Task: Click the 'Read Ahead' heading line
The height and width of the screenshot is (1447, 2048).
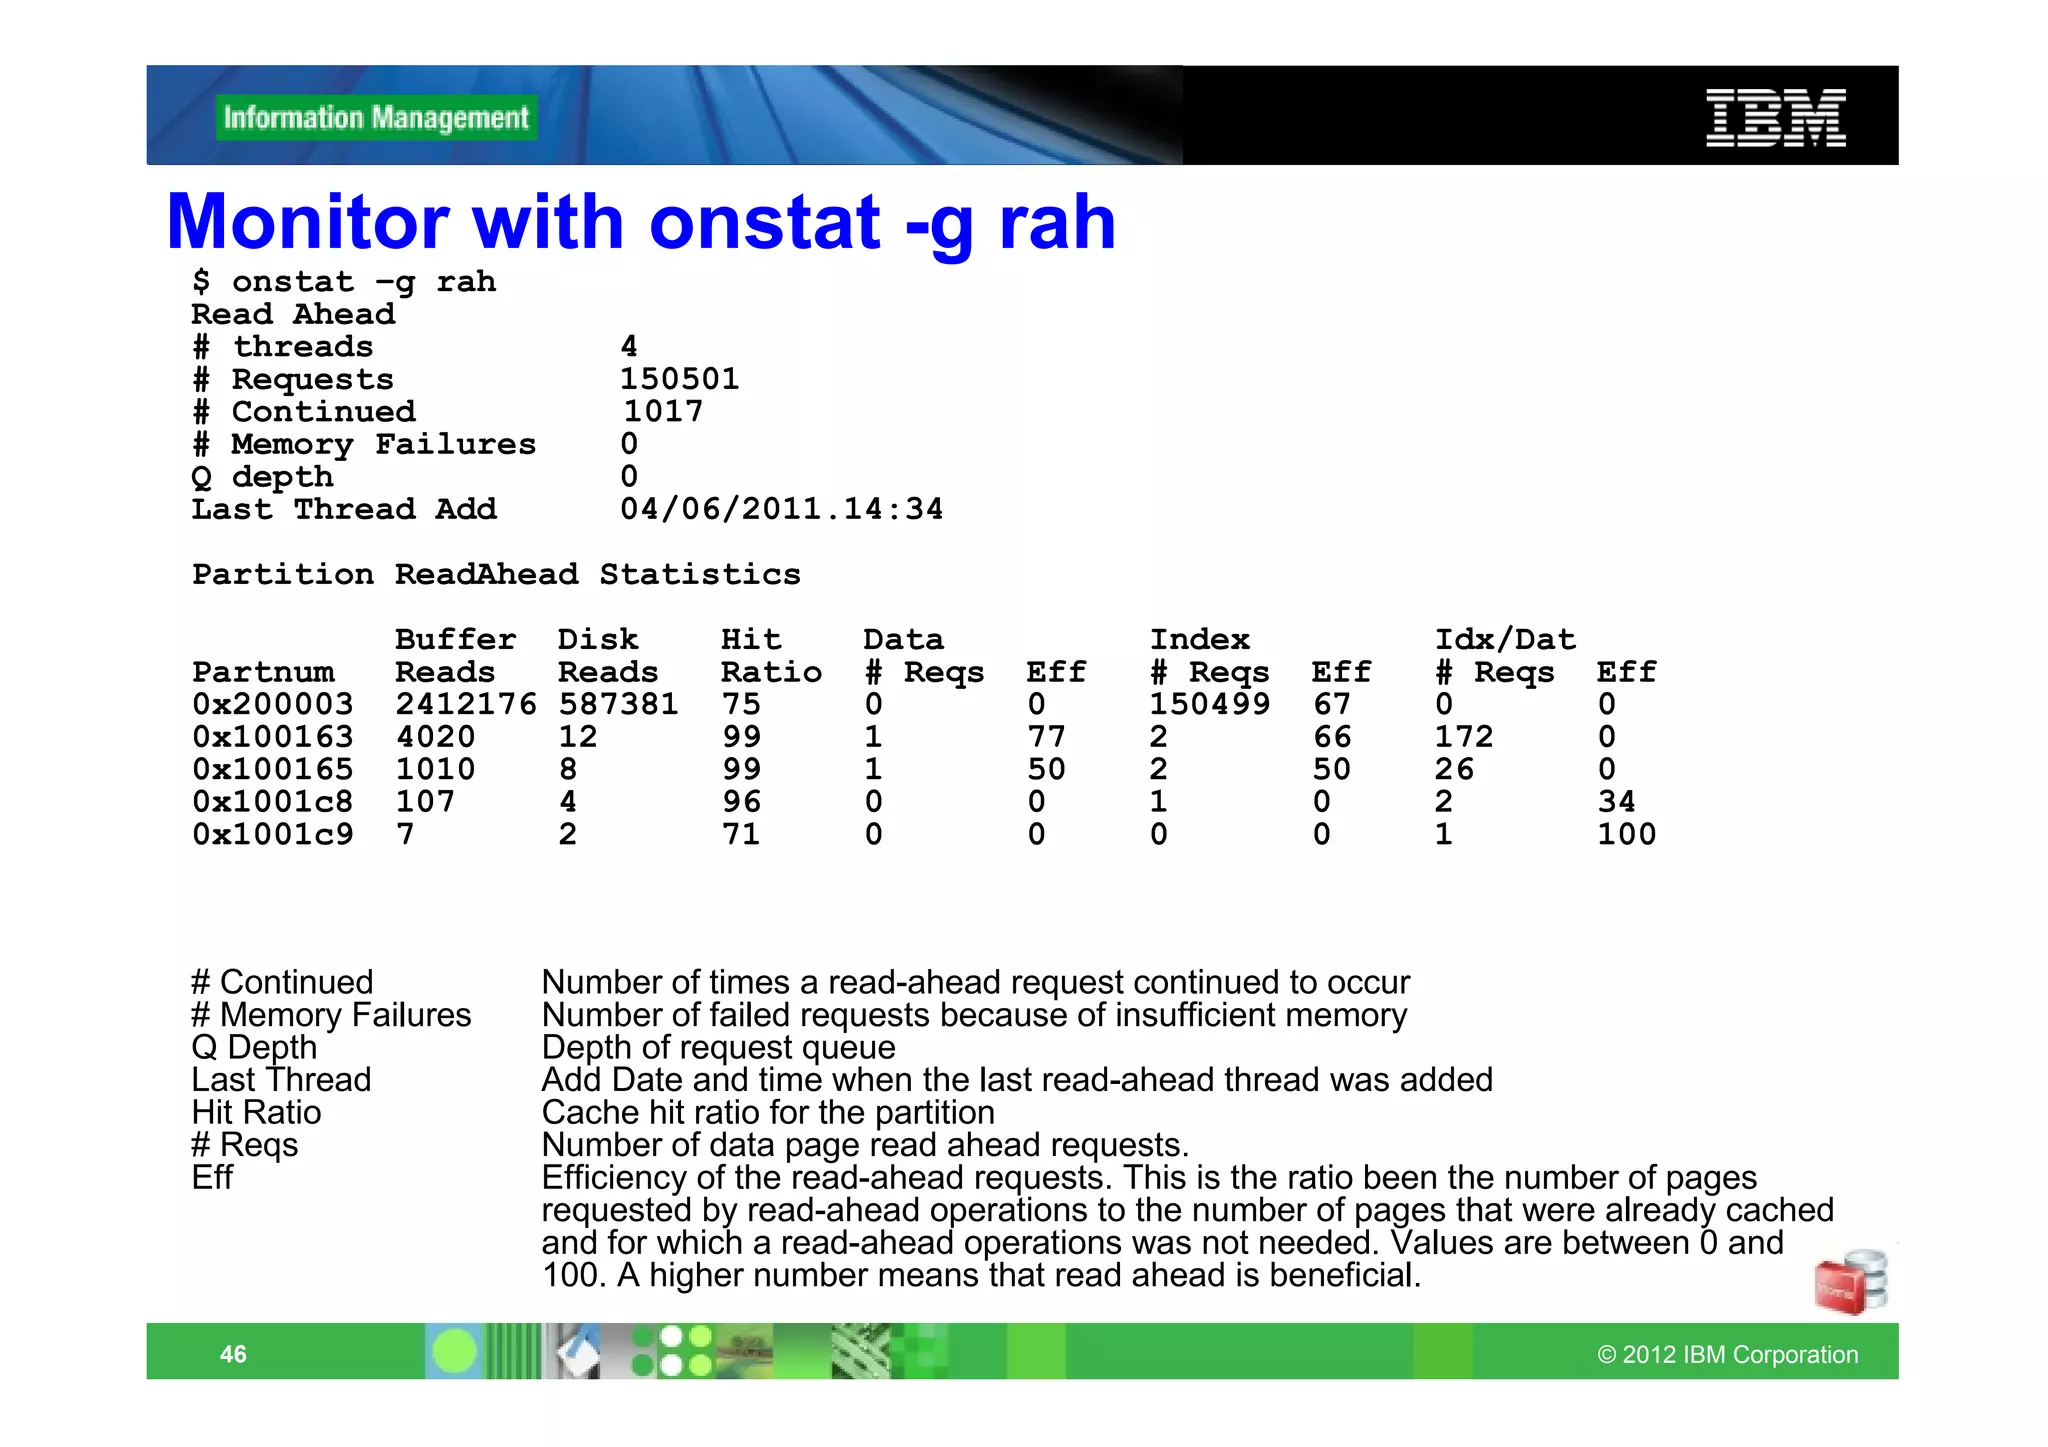Action: coord(293,314)
